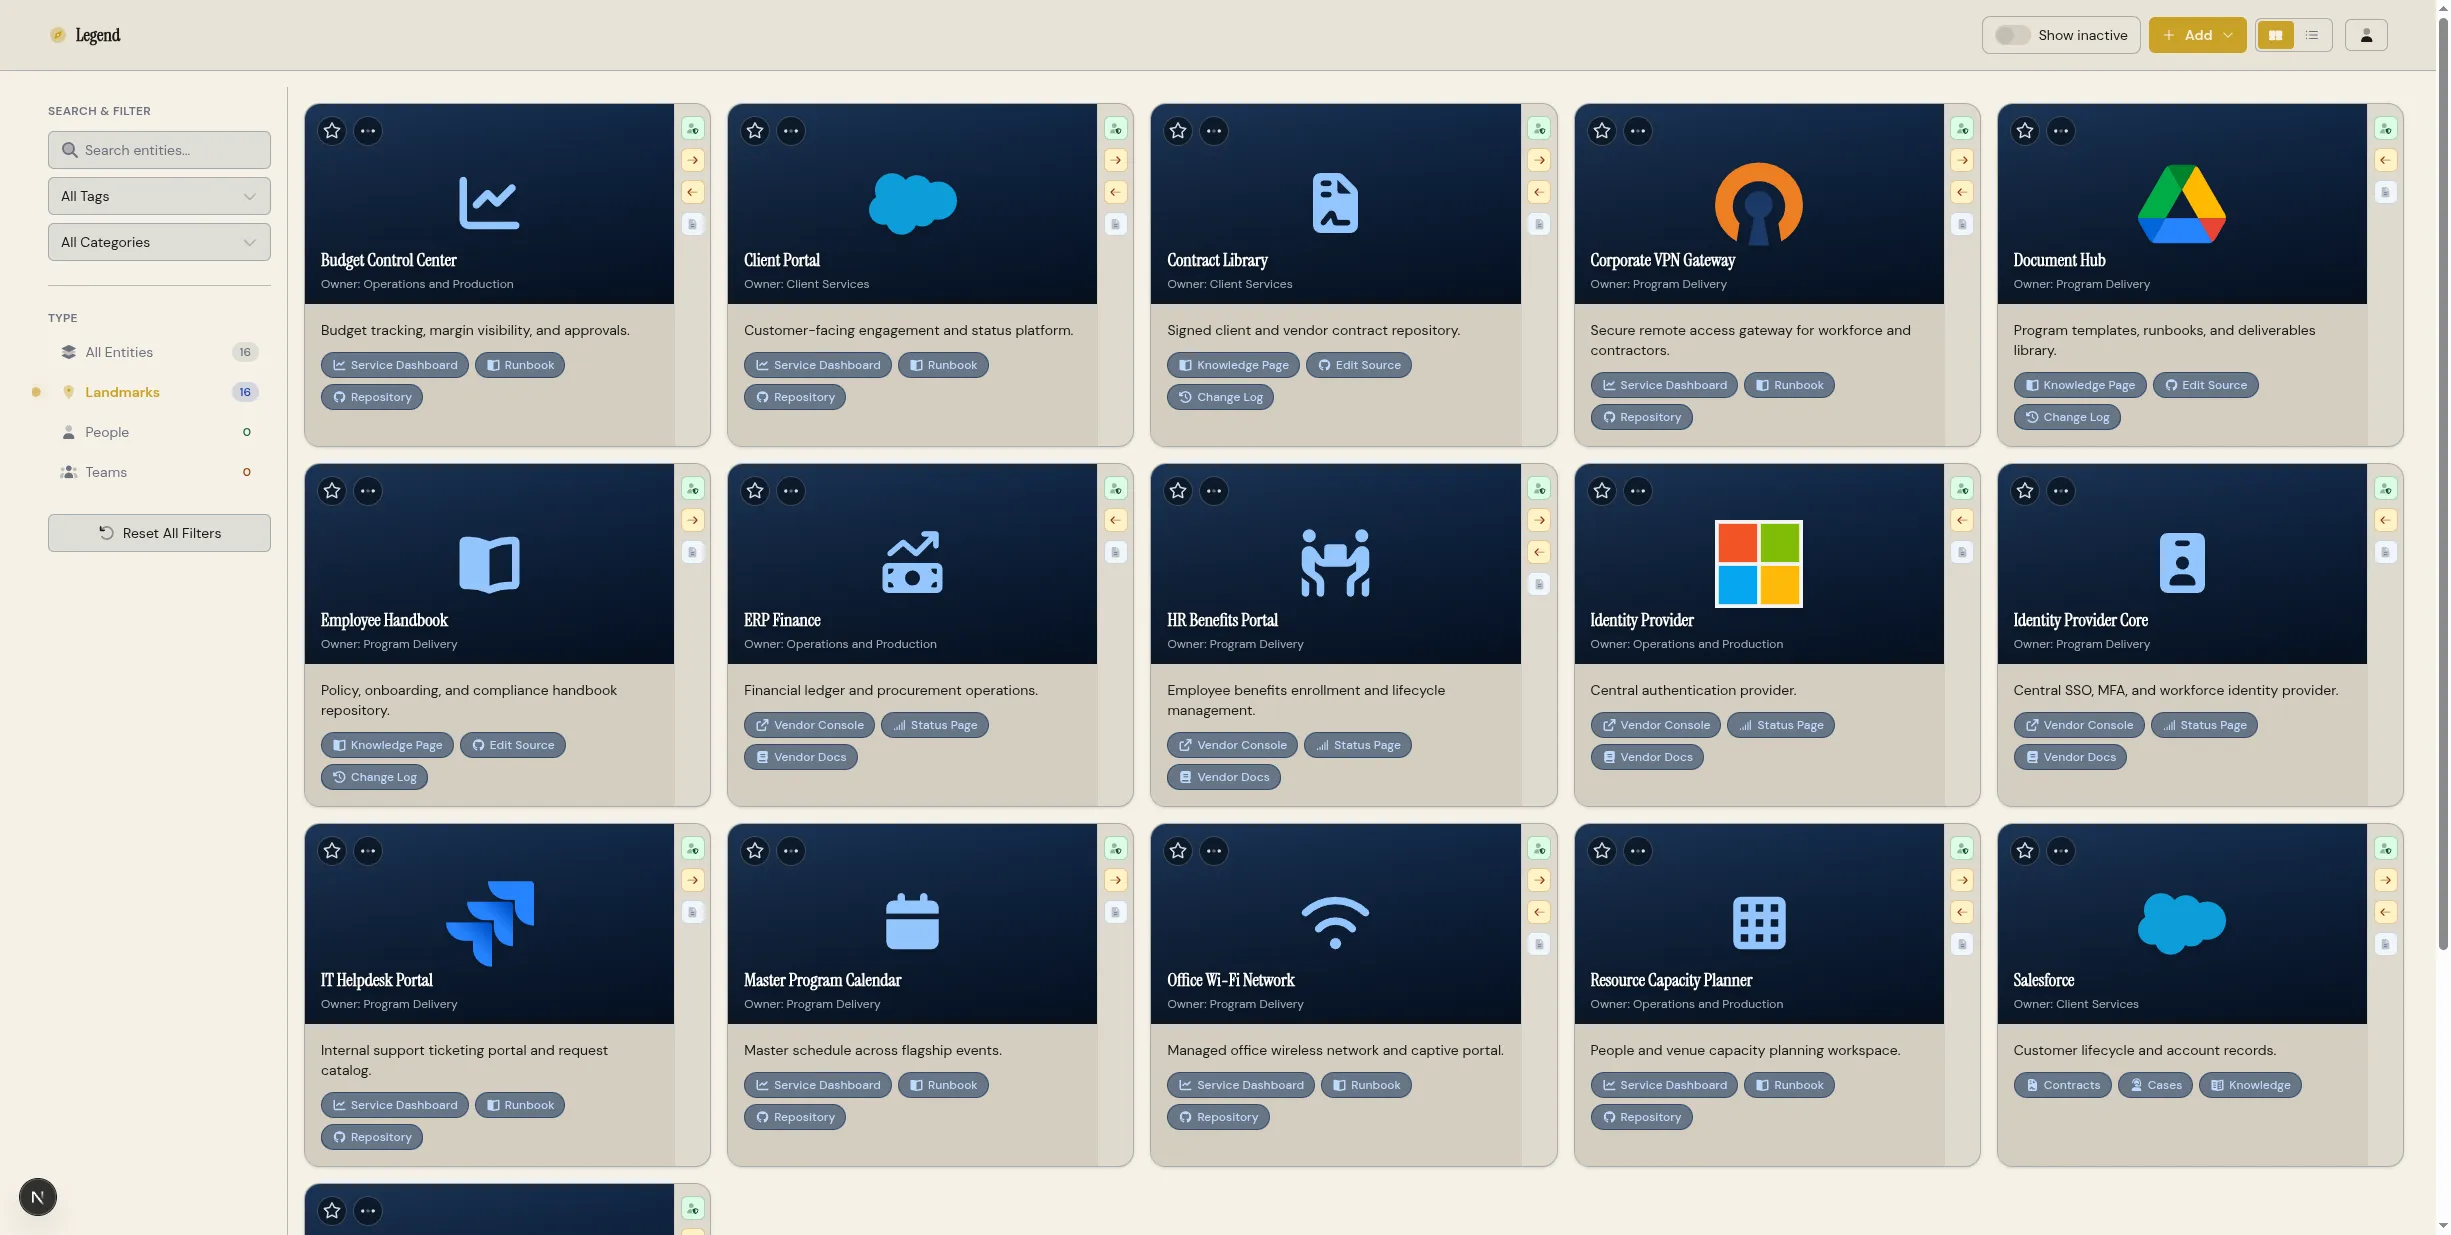Open Vendor Docs on Identity Provider Core
The width and height of the screenshot is (2451, 1235).
(x=2070, y=757)
